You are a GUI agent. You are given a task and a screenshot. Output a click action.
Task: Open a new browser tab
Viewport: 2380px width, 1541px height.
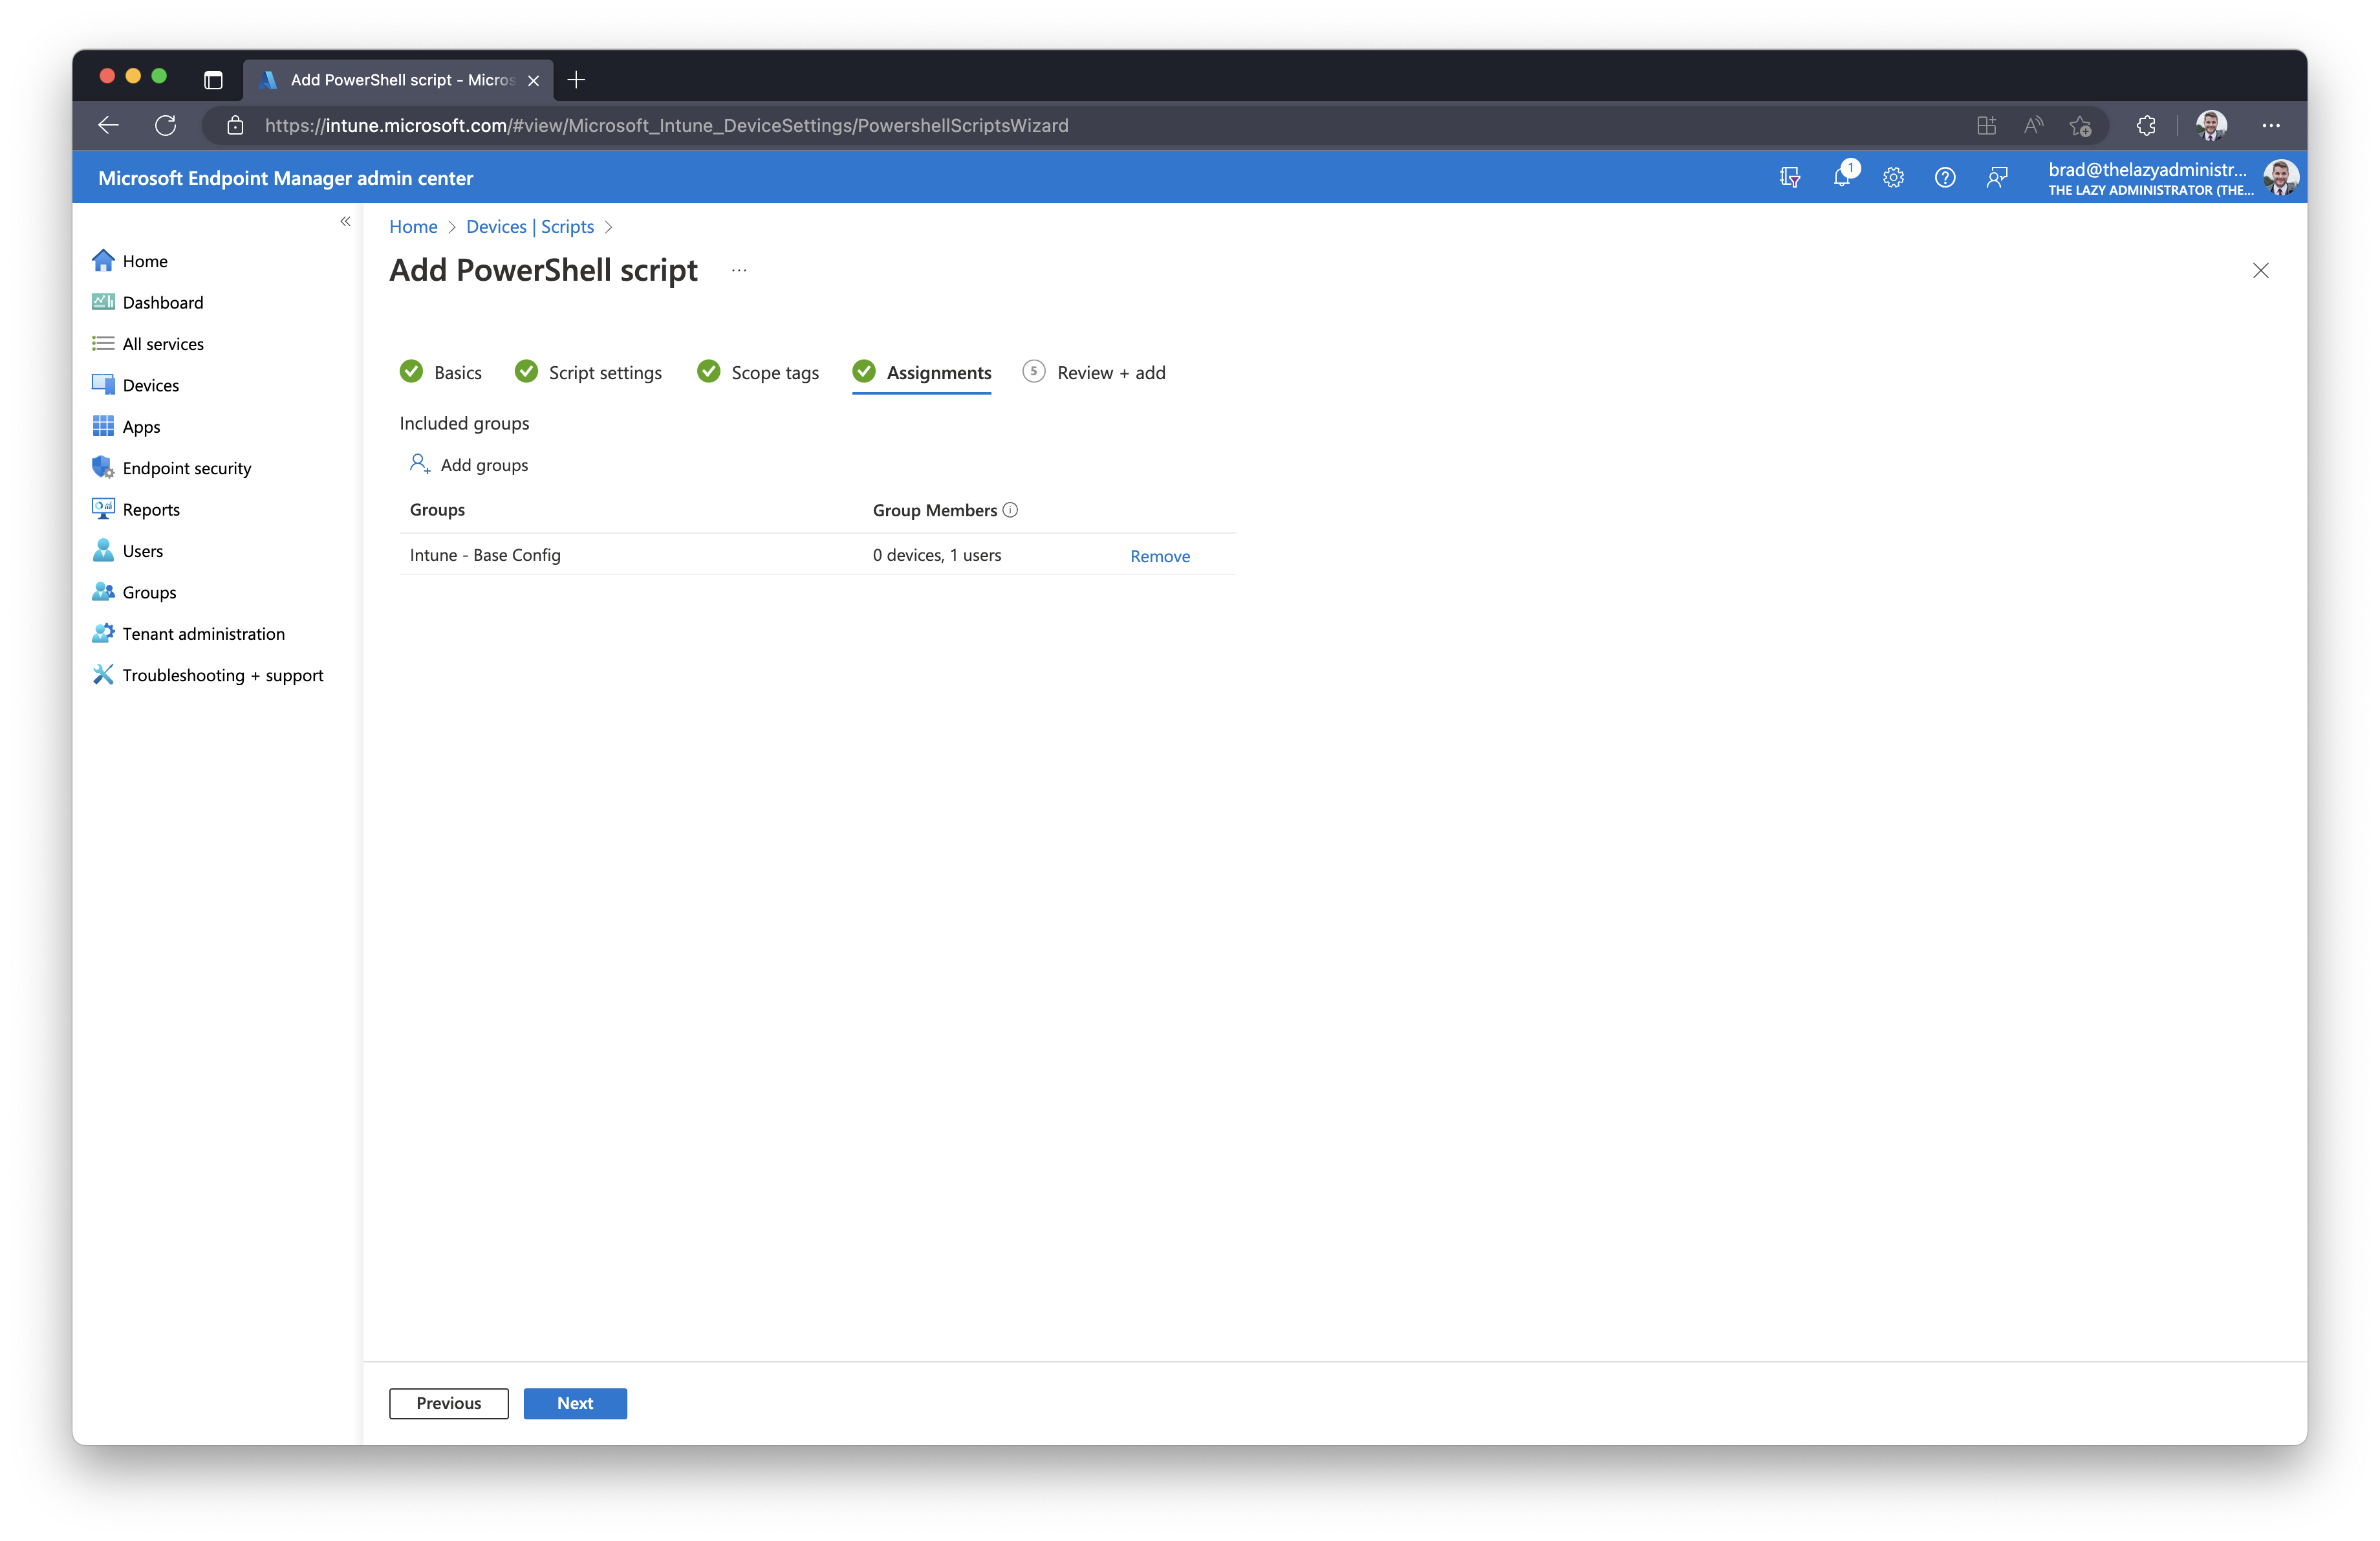coord(576,80)
